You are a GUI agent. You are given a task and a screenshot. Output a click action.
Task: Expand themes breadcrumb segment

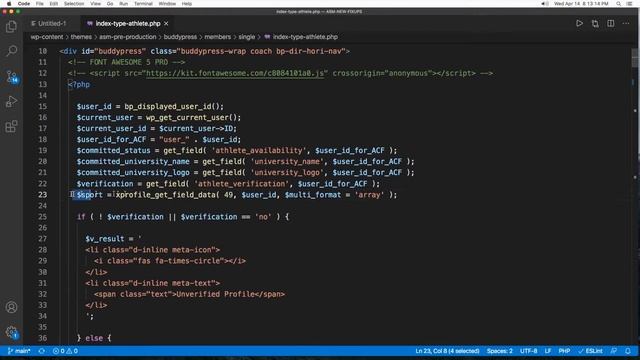(x=81, y=37)
